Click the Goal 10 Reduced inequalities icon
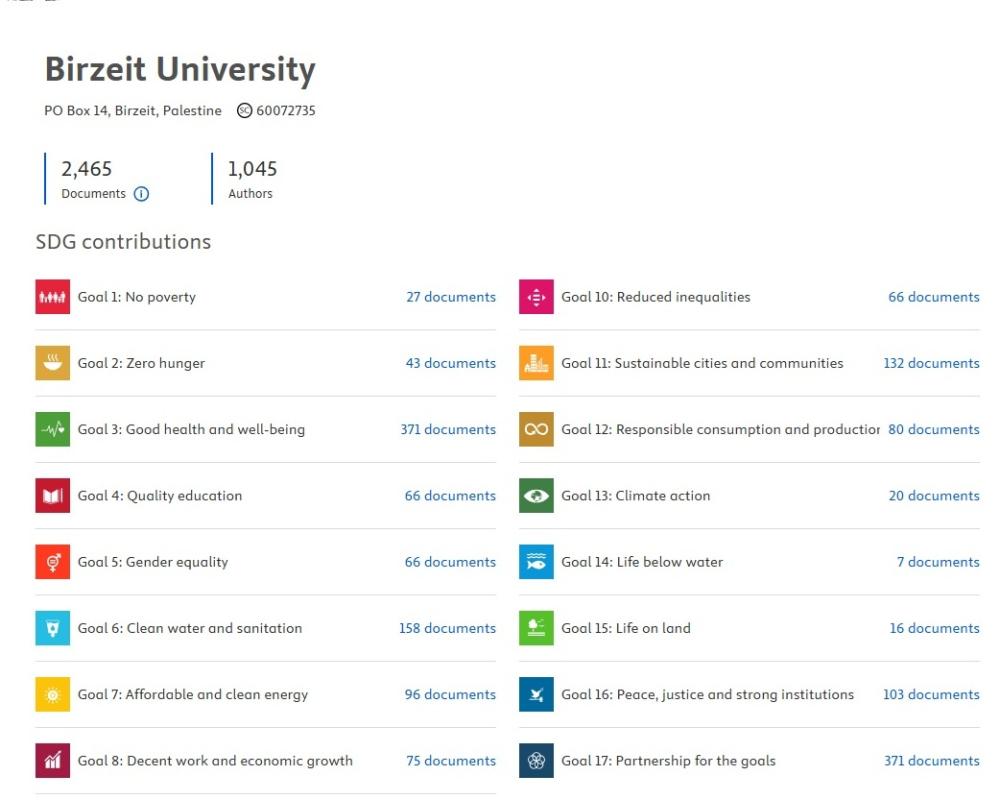1000x800 pixels. click(536, 297)
